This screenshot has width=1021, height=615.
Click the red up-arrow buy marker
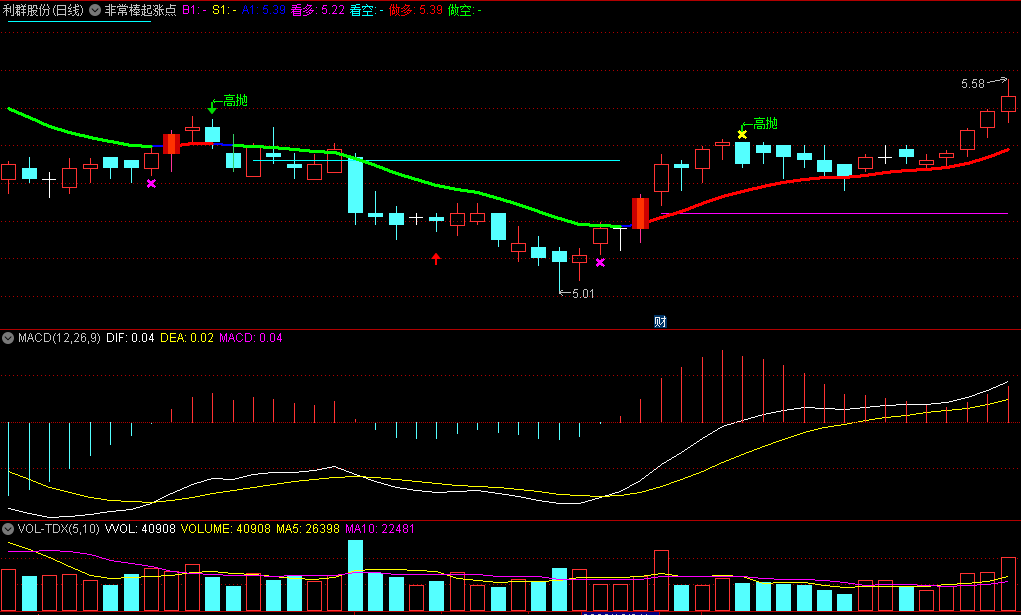[436, 259]
